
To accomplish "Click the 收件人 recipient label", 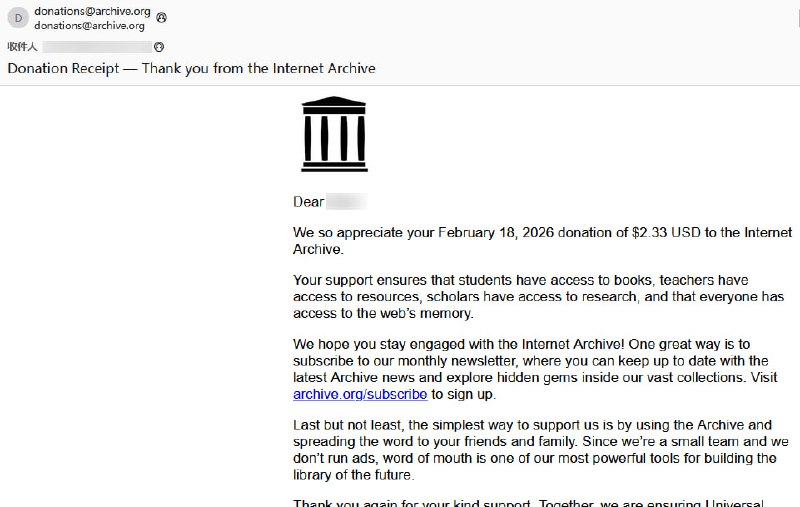I will [22, 47].
